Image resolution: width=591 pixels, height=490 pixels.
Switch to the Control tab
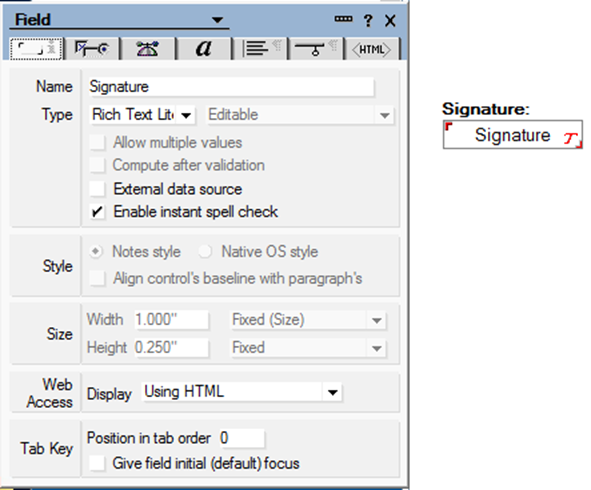pos(92,49)
